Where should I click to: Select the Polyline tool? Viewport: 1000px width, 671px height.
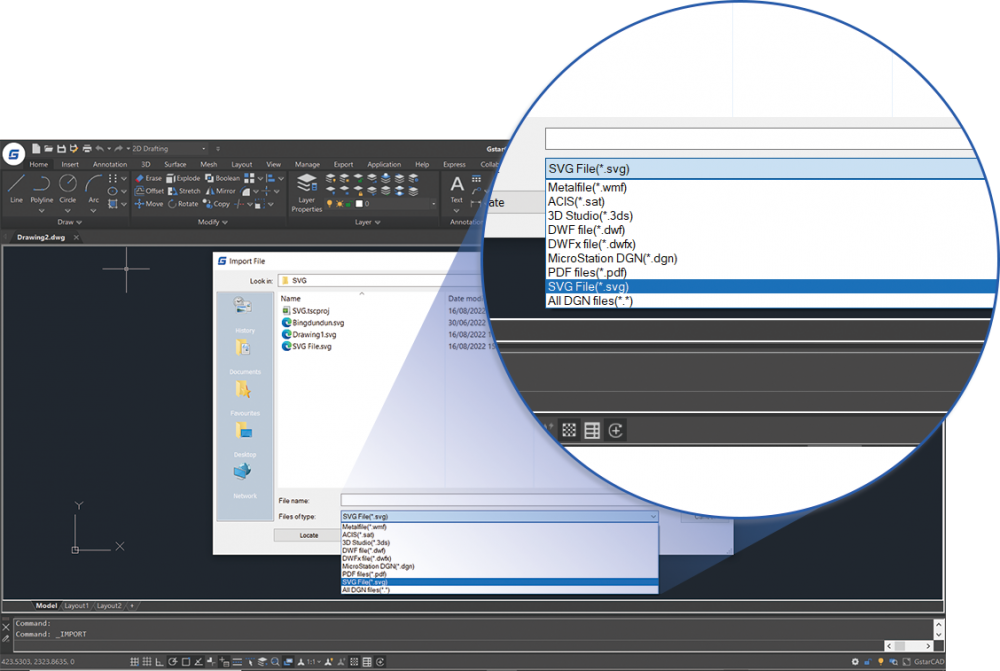(x=41, y=189)
